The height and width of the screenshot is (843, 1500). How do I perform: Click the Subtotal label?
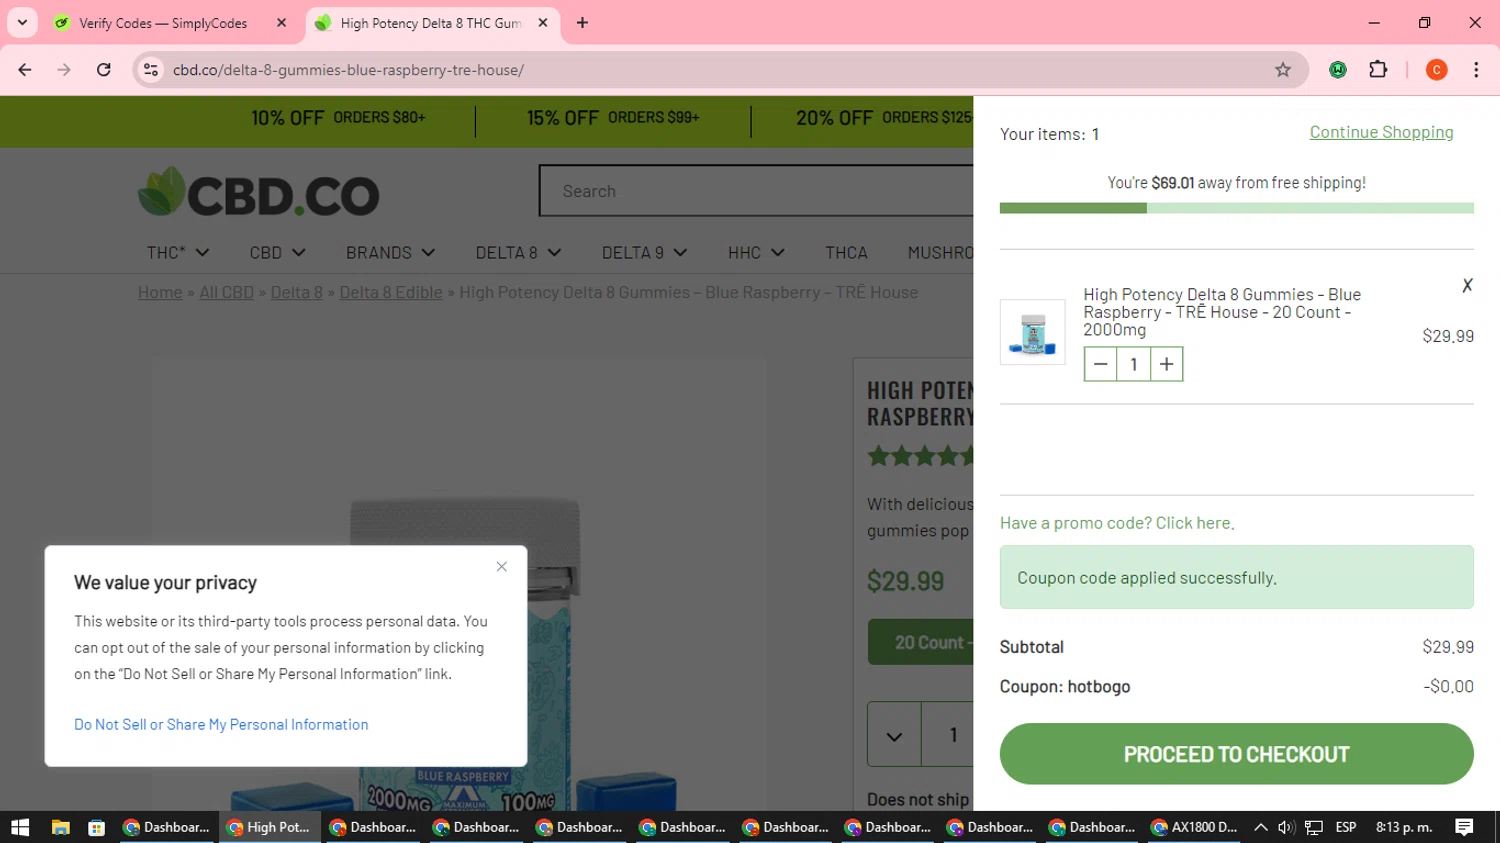1032,647
